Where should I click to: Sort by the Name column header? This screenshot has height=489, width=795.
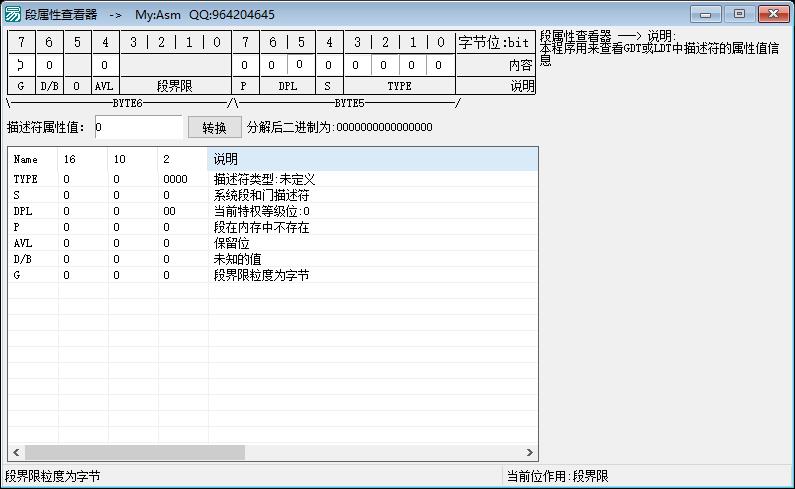coord(33,159)
